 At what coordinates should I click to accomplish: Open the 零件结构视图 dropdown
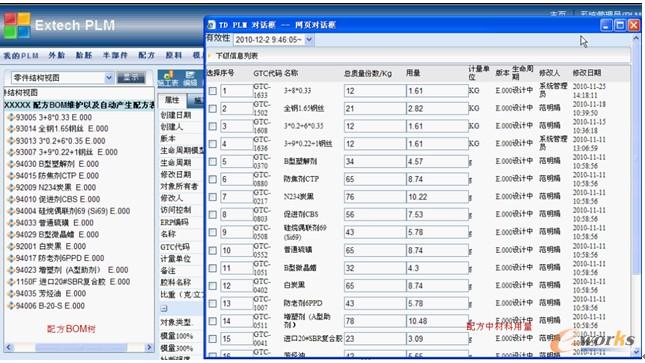pyautogui.click(x=109, y=77)
